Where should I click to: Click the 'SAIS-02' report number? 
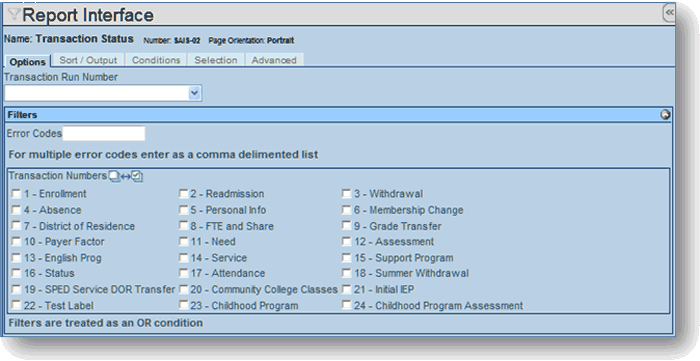click(187, 40)
